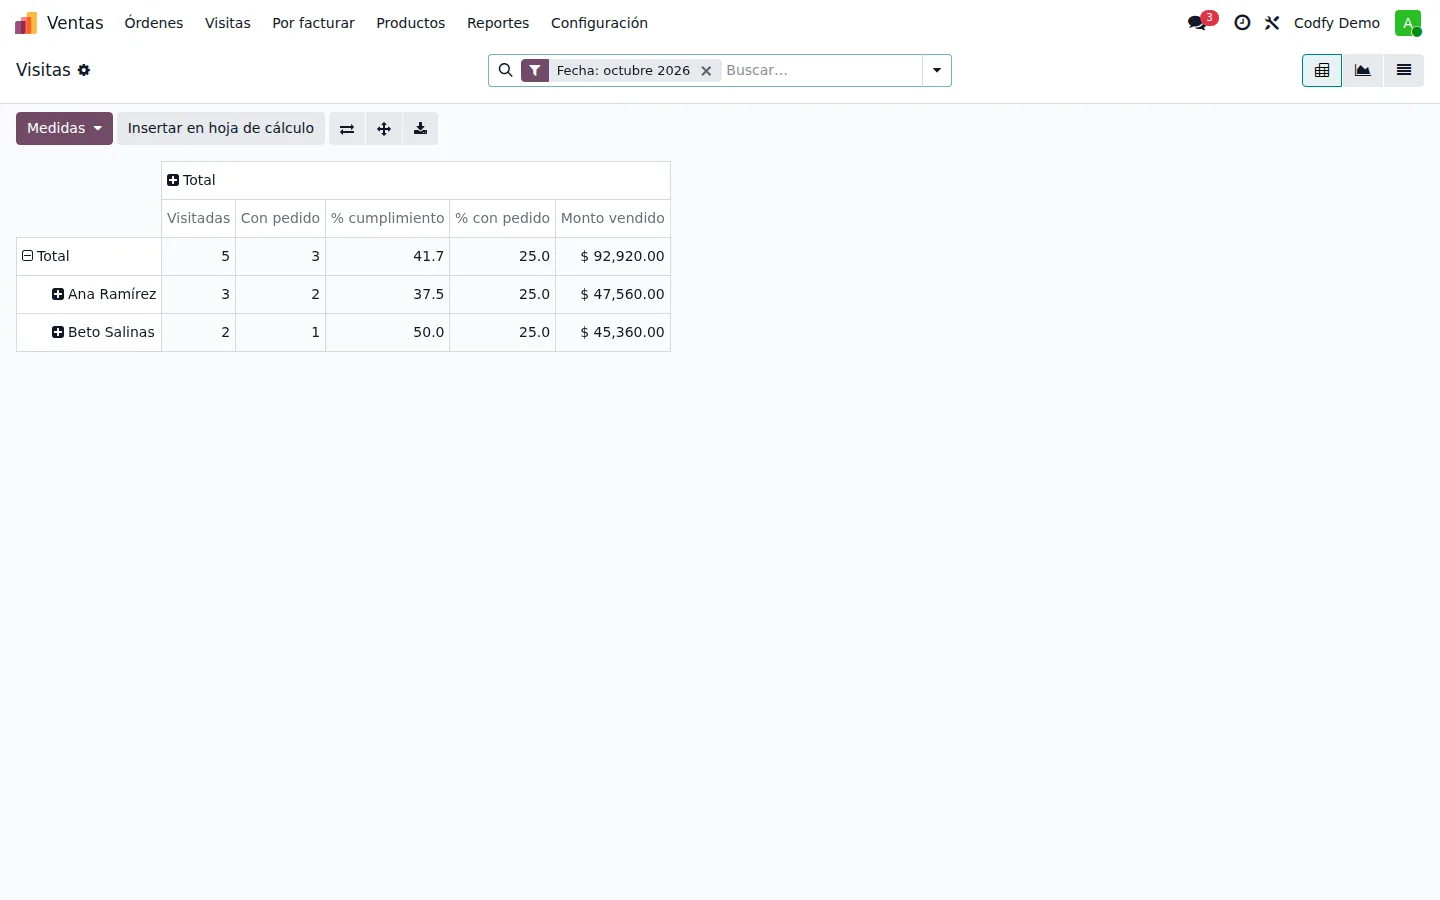The image size is (1440, 900).
Task: Open the Reportes menu
Action: (x=498, y=23)
